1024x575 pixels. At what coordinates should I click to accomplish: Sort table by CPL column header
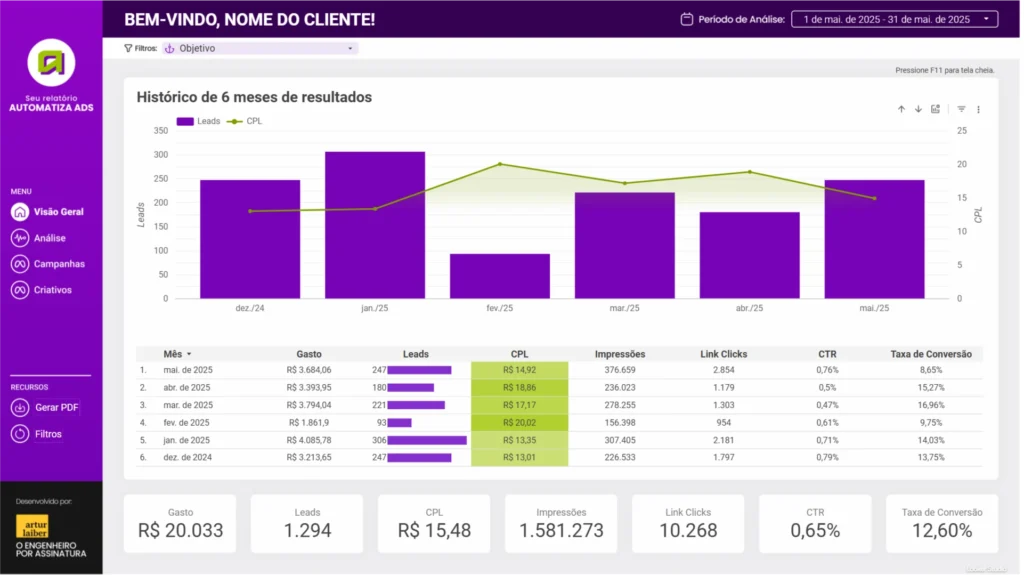pos(519,354)
